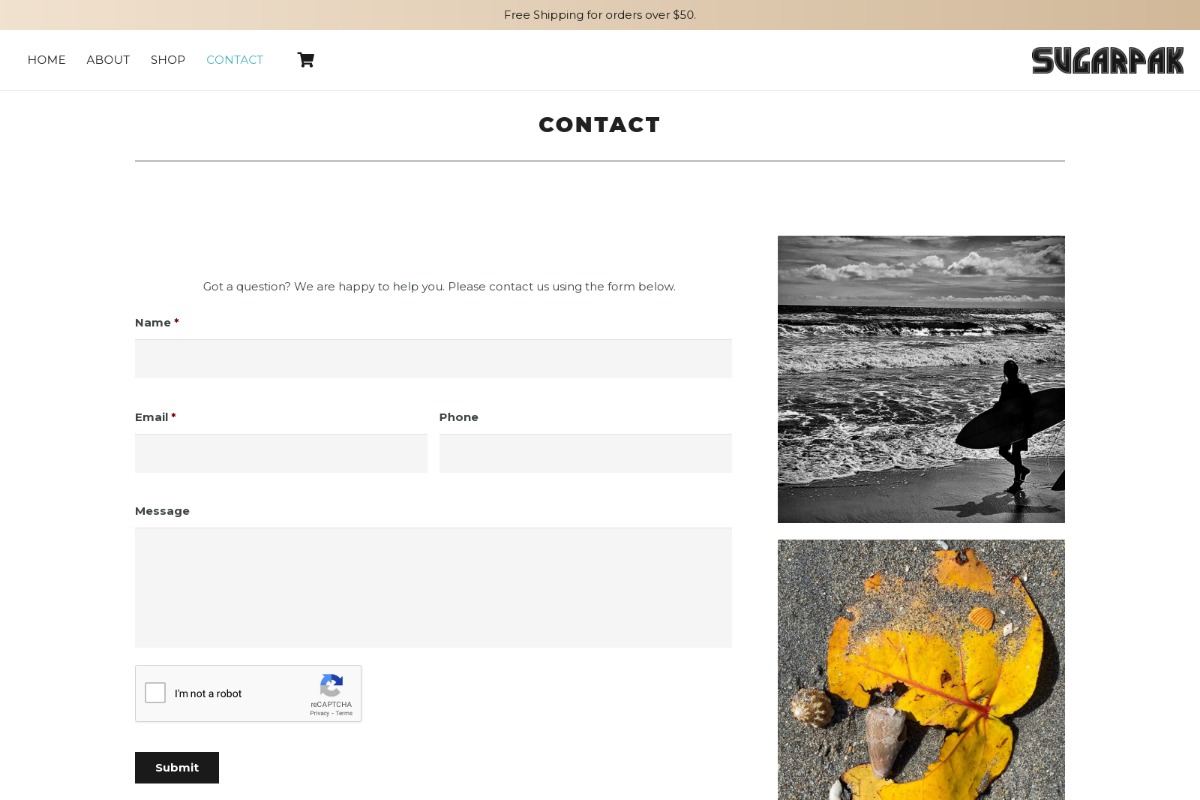The width and height of the screenshot is (1200, 800).
Task: Open the SHOP menu item
Action: pos(168,60)
